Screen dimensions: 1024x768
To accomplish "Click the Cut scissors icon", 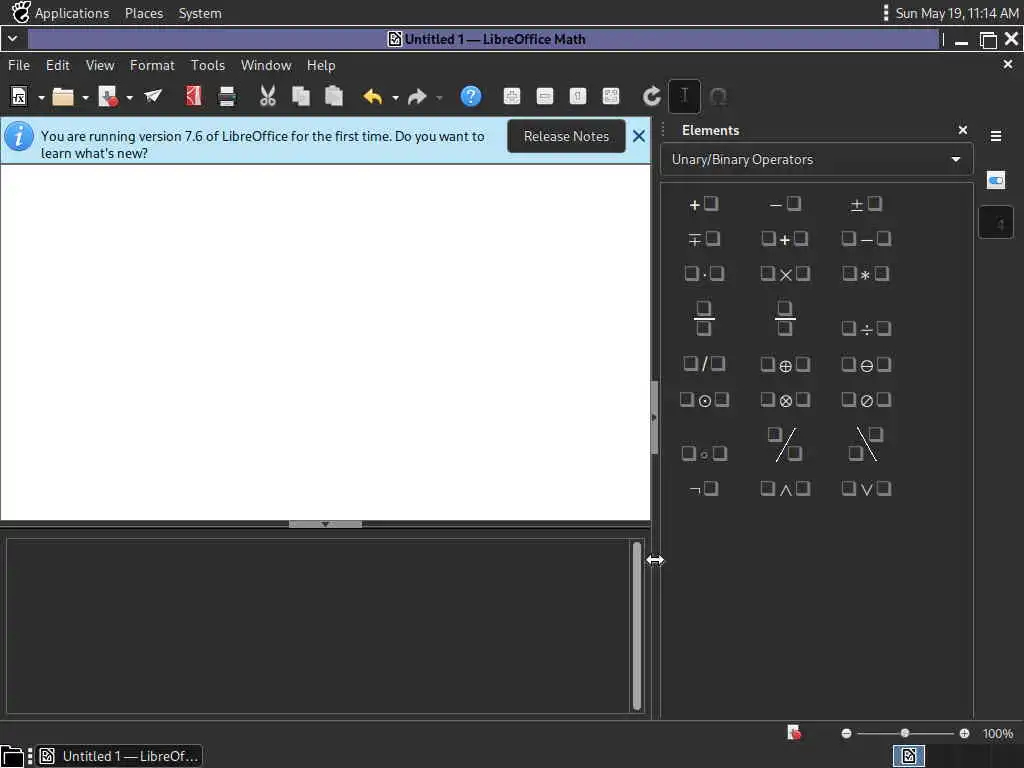I will click(268, 97).
